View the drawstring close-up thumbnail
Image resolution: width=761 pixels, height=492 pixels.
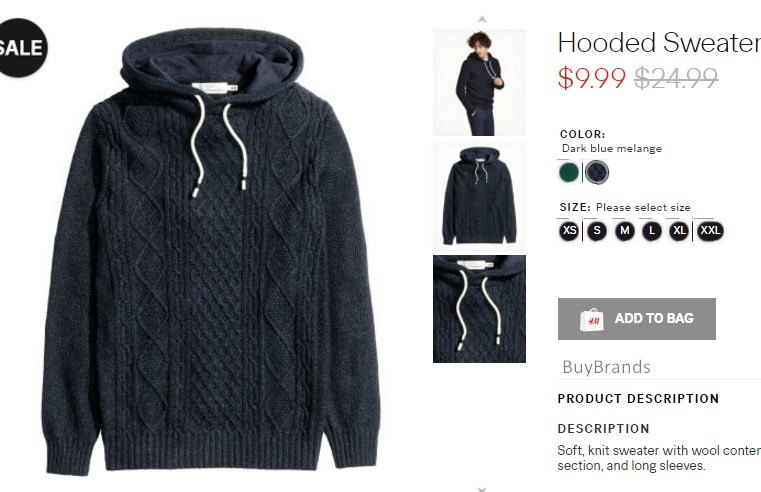480,309
